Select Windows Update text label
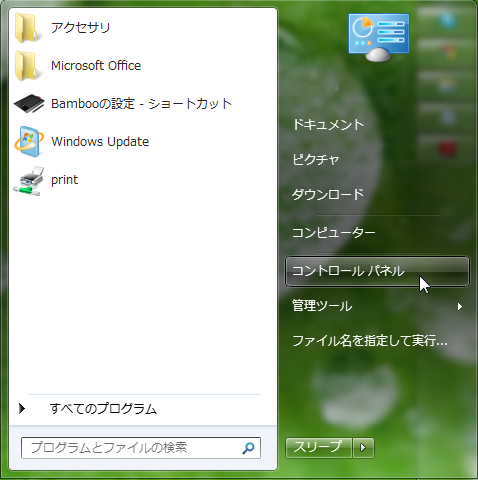478x480 pixels. coord(100,142)
